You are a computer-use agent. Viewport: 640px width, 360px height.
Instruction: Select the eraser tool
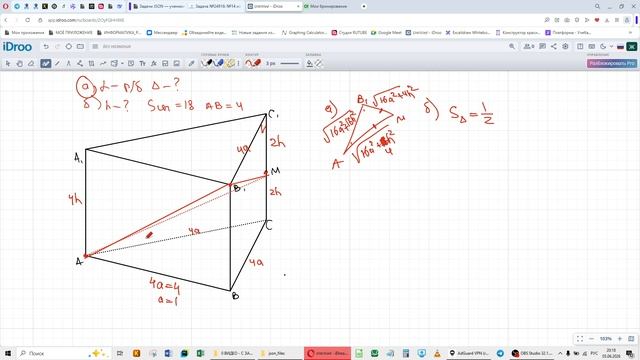click(x=31, y=64)
